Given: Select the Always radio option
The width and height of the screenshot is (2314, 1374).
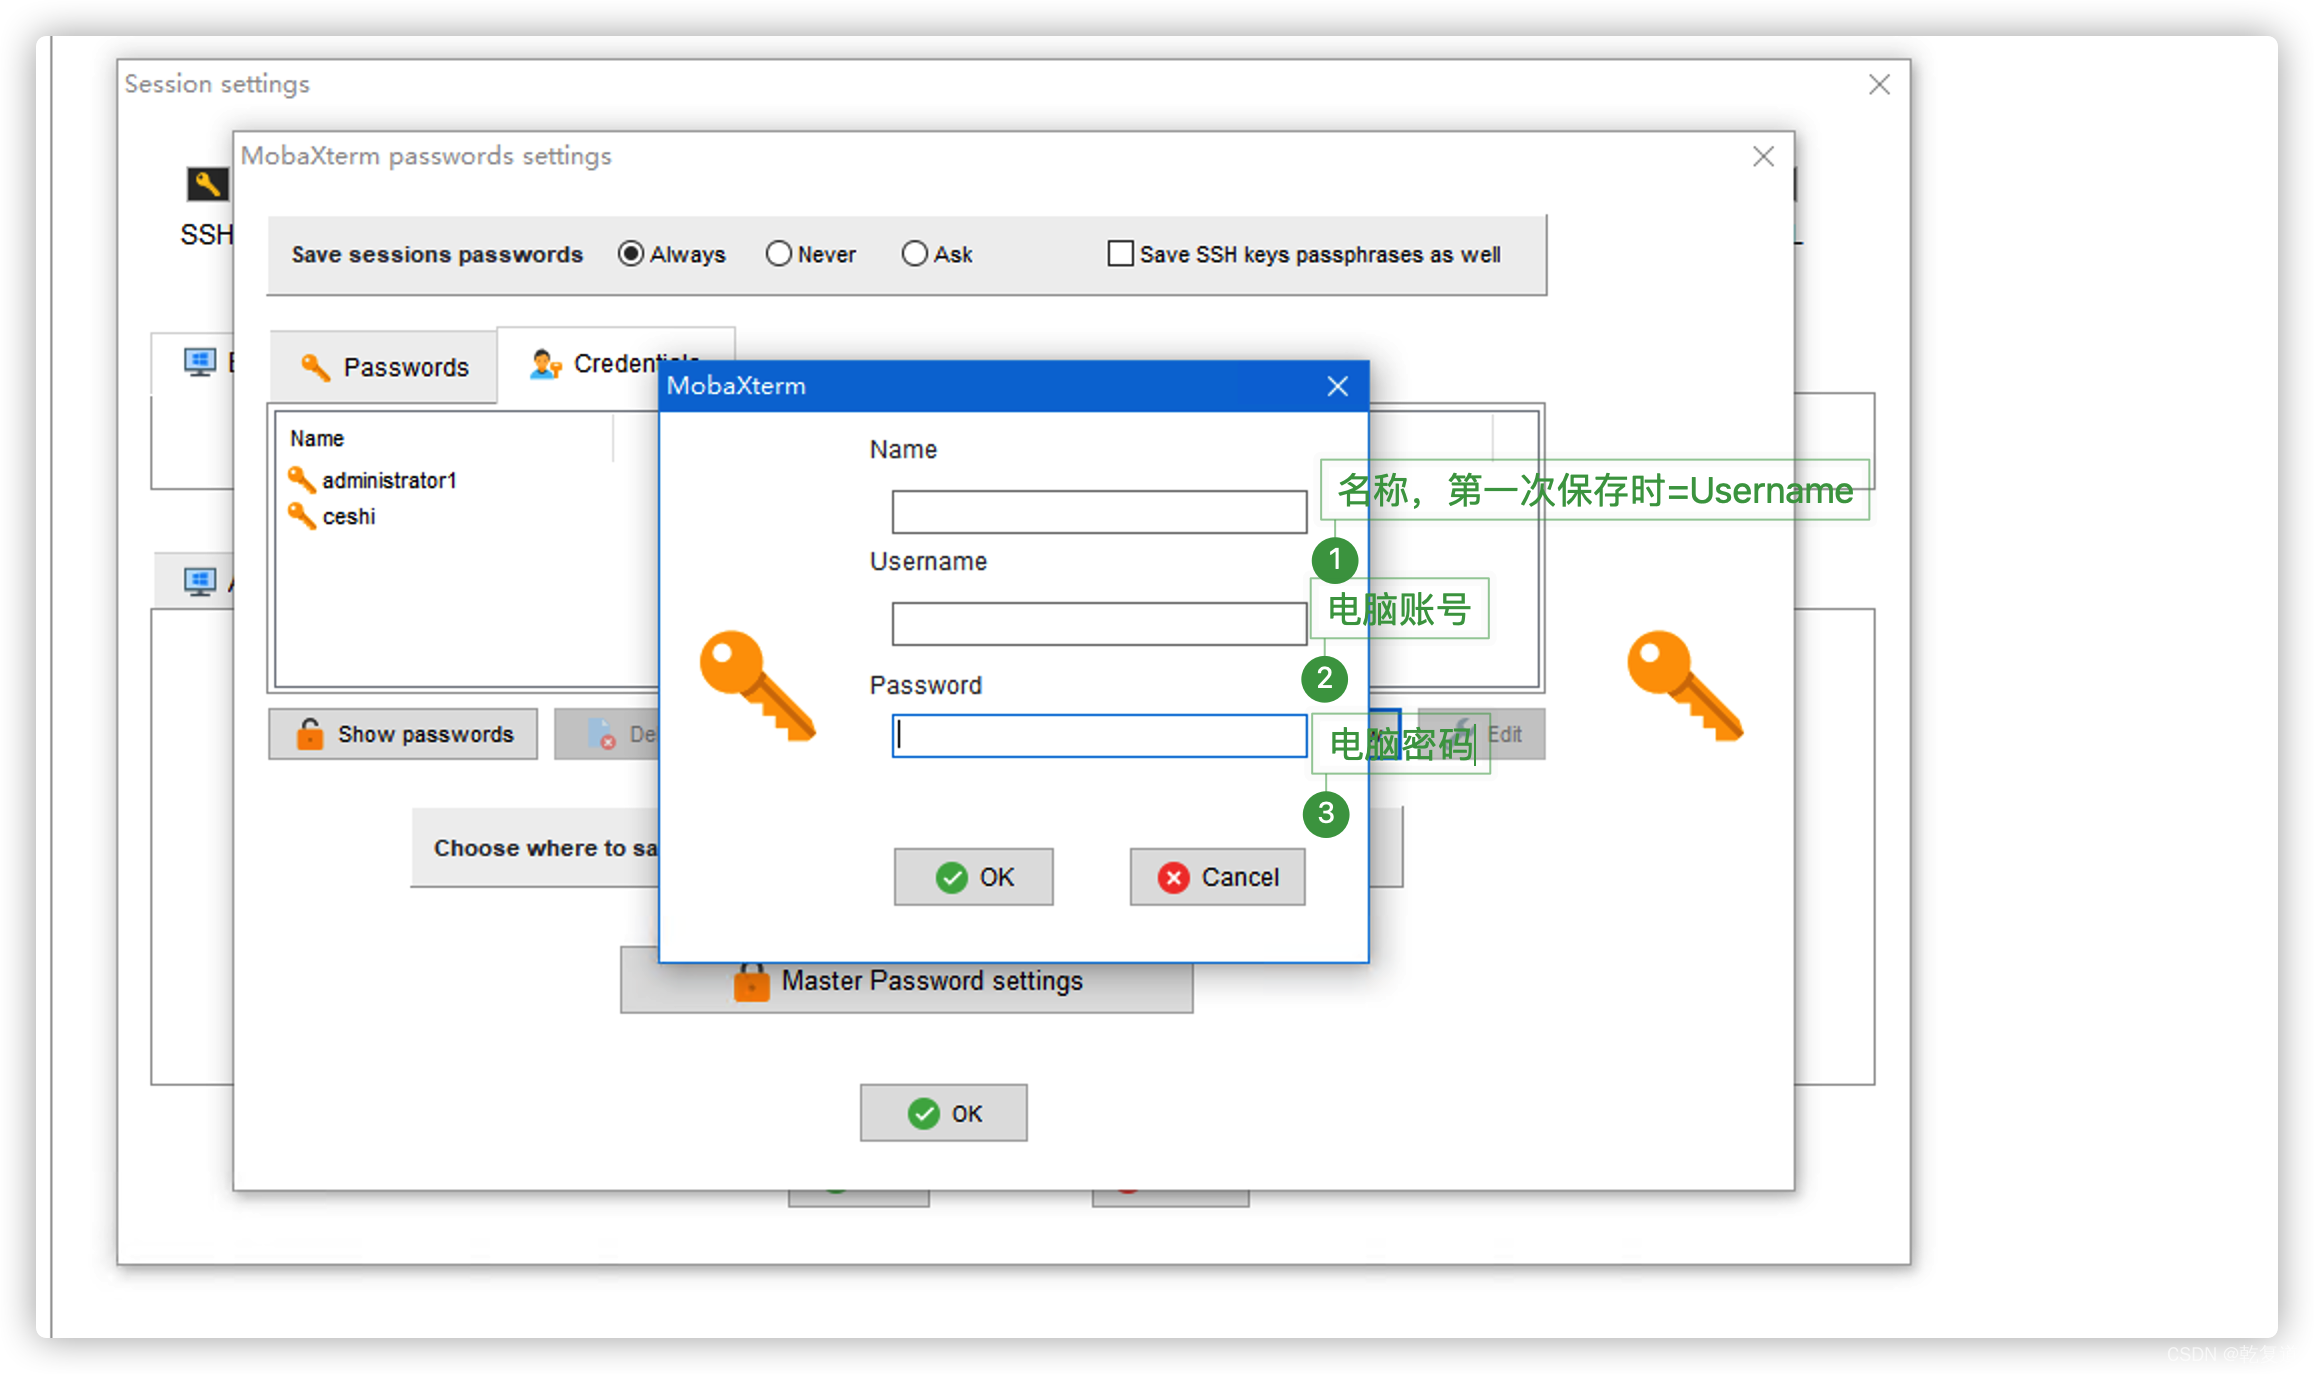Looking at the screenshot, I should click(x=630, y=254).
